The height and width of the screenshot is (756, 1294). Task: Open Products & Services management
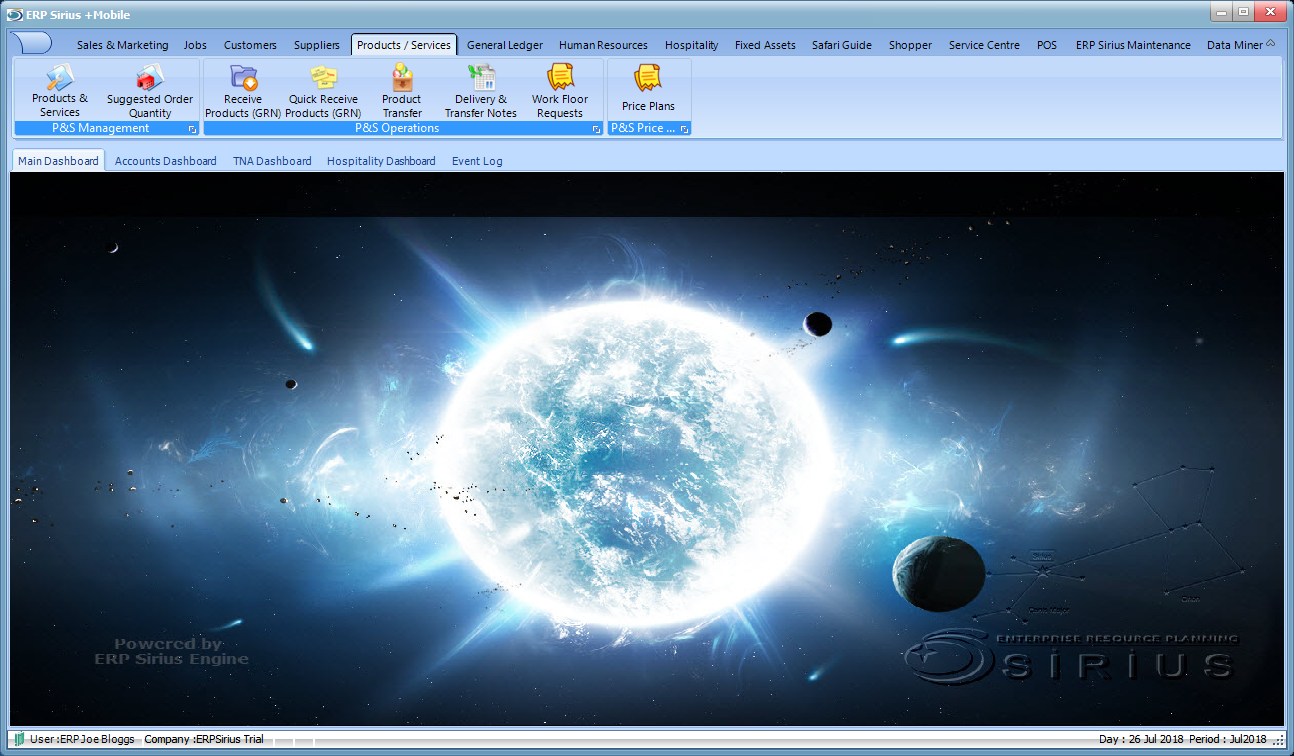60,90
